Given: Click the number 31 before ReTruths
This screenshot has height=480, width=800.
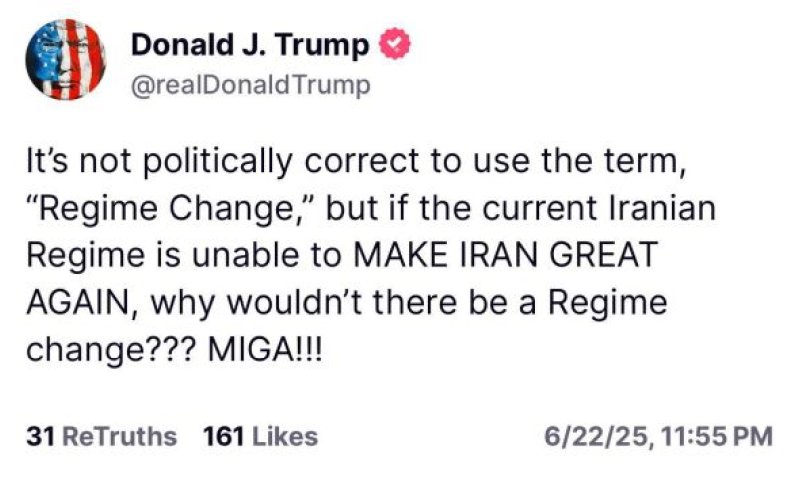Looking at the screenshot, I should [41, 437].
